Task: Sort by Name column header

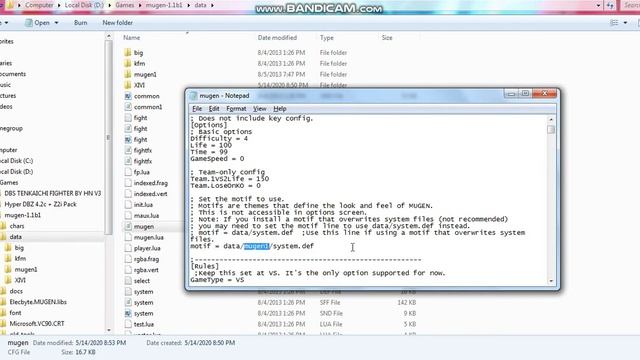Action: (x=131, y=38)
